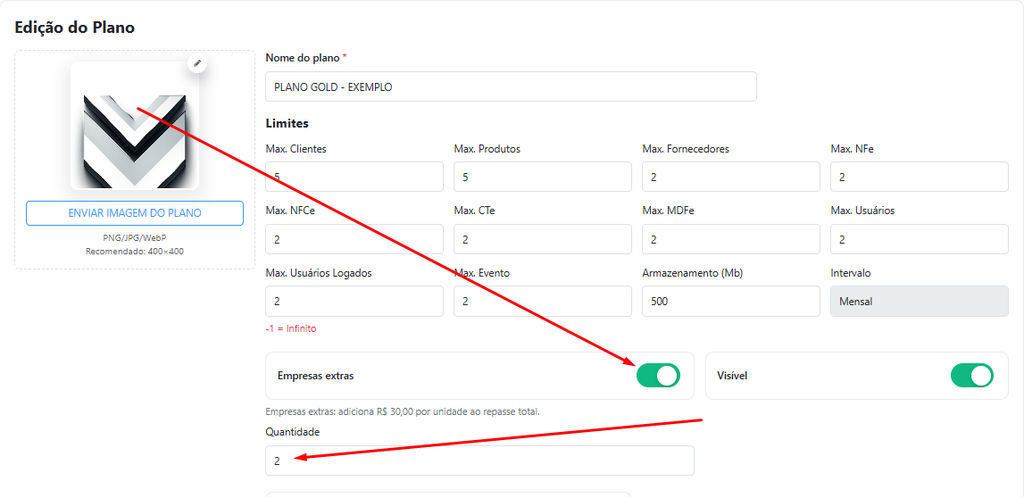Open the Intervalo Mensal field

click(x=919, y=302)
